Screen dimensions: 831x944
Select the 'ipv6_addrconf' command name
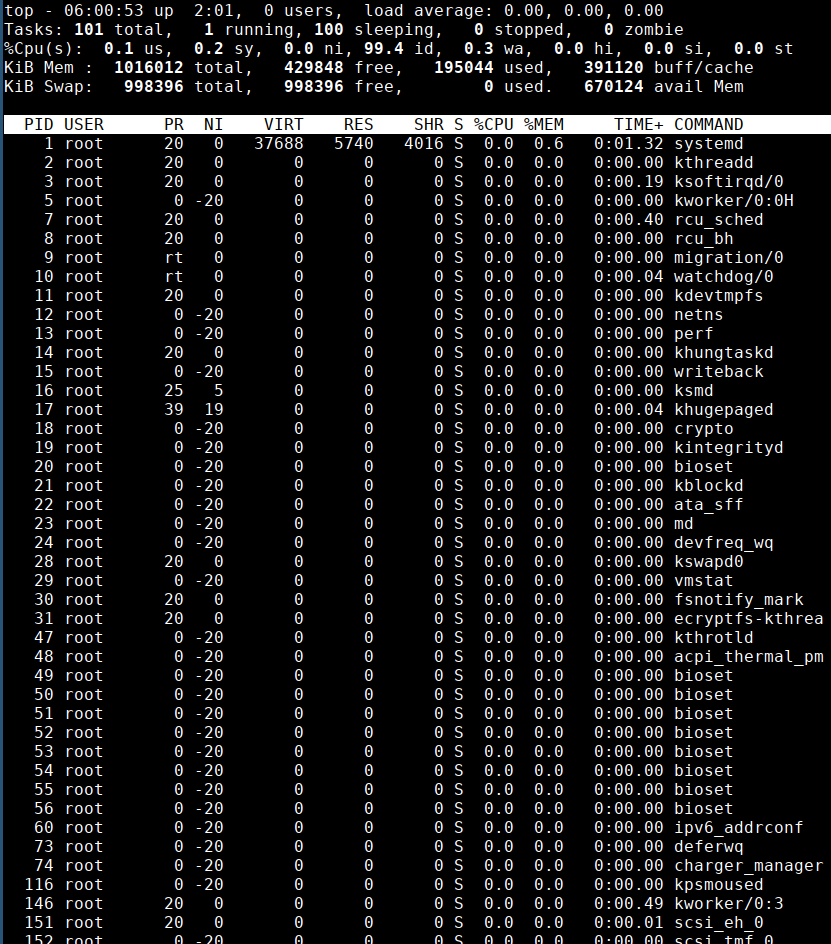click(738, 827)
